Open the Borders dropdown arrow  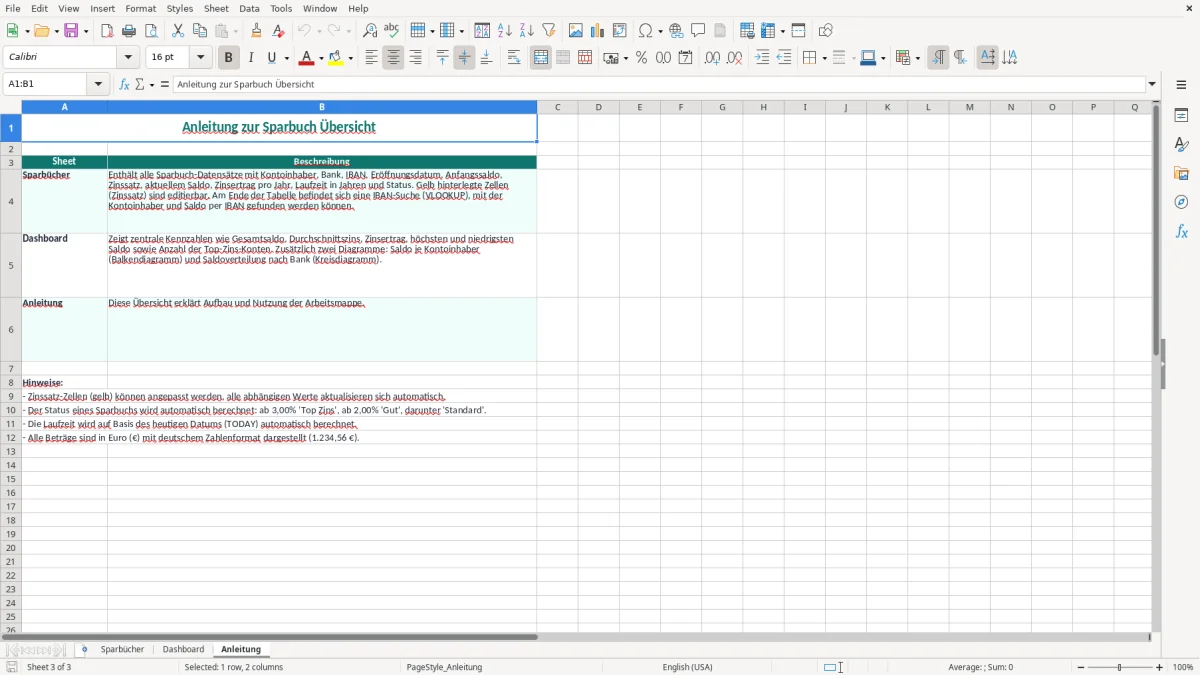(x=823, y=58)
